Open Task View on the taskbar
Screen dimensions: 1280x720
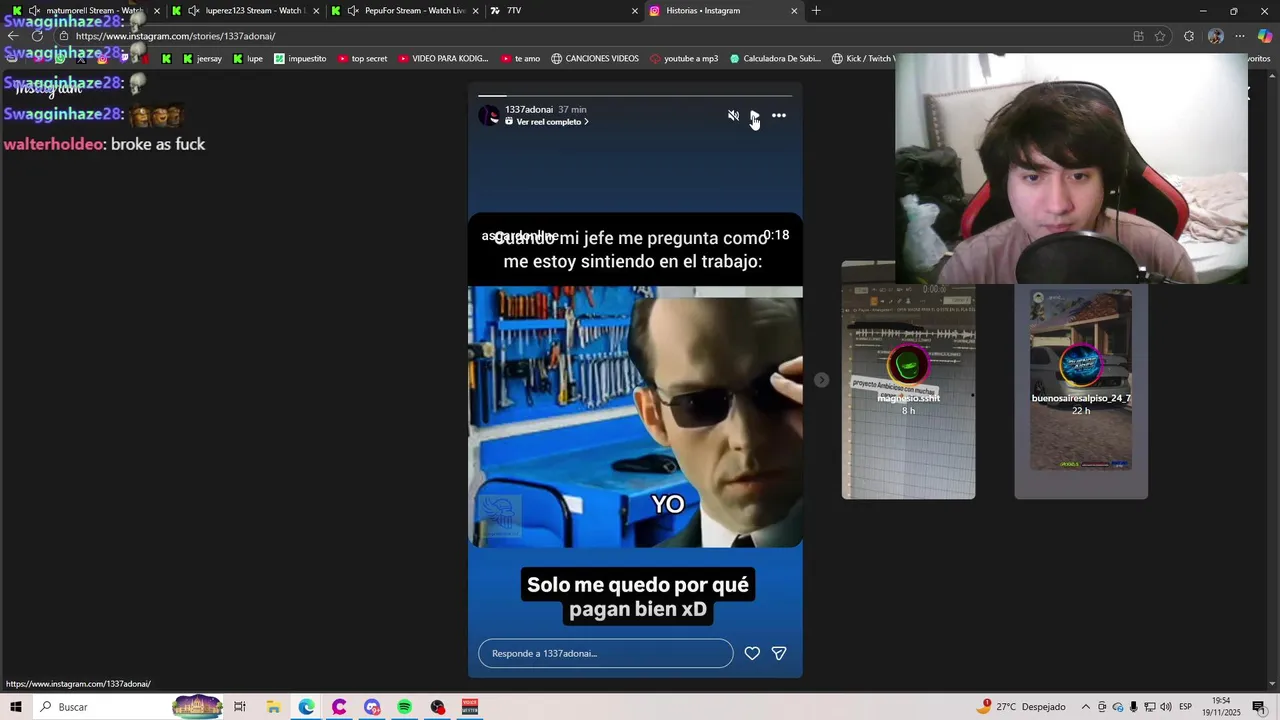pyautogui.click(x=240, y=707)
